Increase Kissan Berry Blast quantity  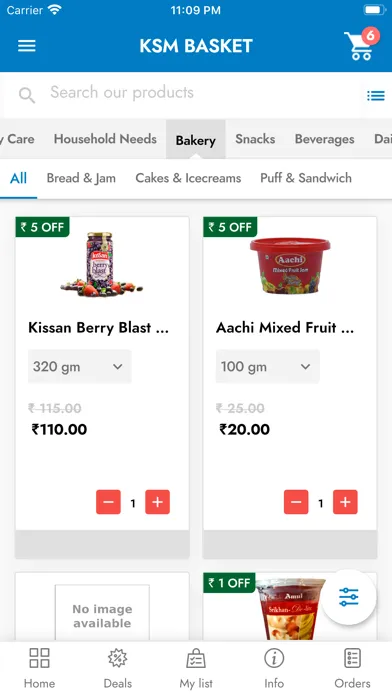point(158,502)
